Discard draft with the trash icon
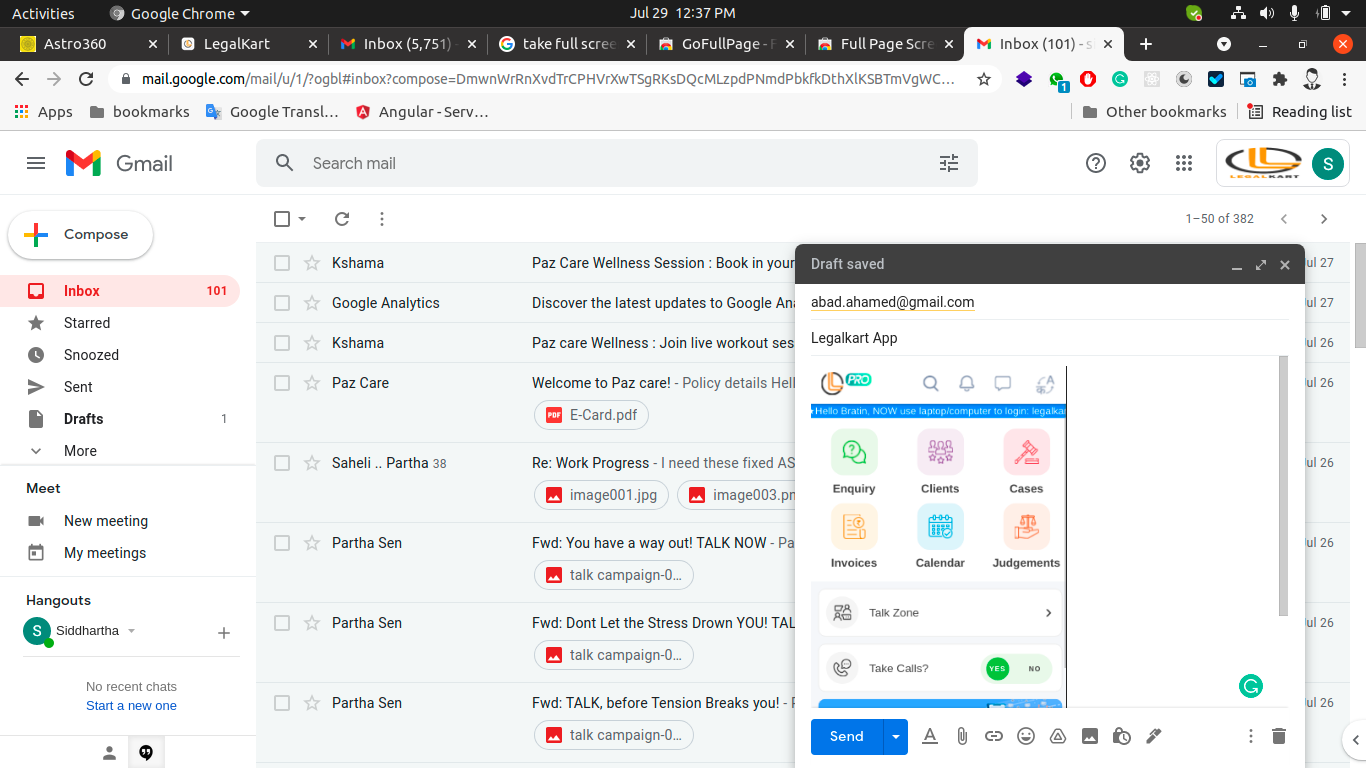 pyautogui.click(x=1278, y=736)
